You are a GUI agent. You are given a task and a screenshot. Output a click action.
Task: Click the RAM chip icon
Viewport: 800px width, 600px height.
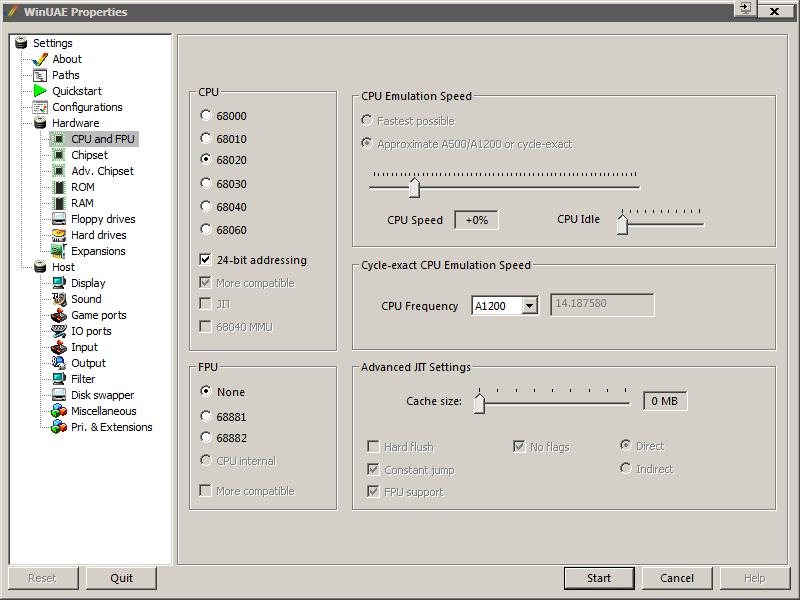tap(59, 203)
